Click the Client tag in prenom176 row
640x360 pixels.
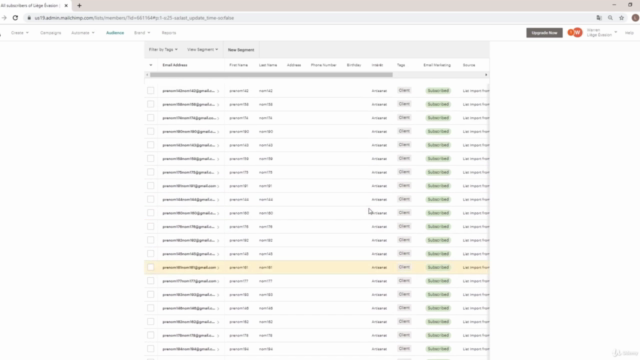[404, 226]
